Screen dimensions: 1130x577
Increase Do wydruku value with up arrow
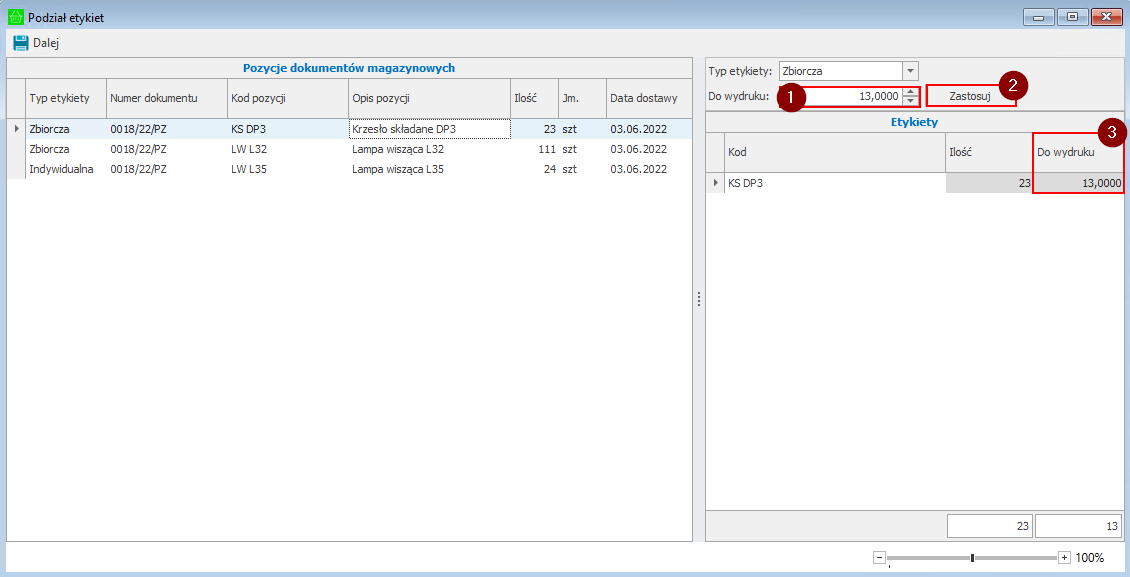tap(910, 92)
